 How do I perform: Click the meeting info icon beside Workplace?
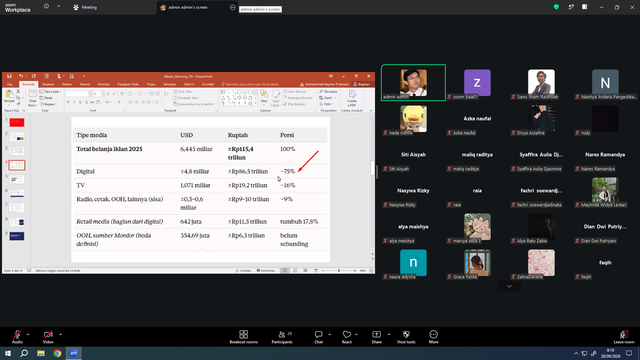pyautogui.click(x=46, y=6)
